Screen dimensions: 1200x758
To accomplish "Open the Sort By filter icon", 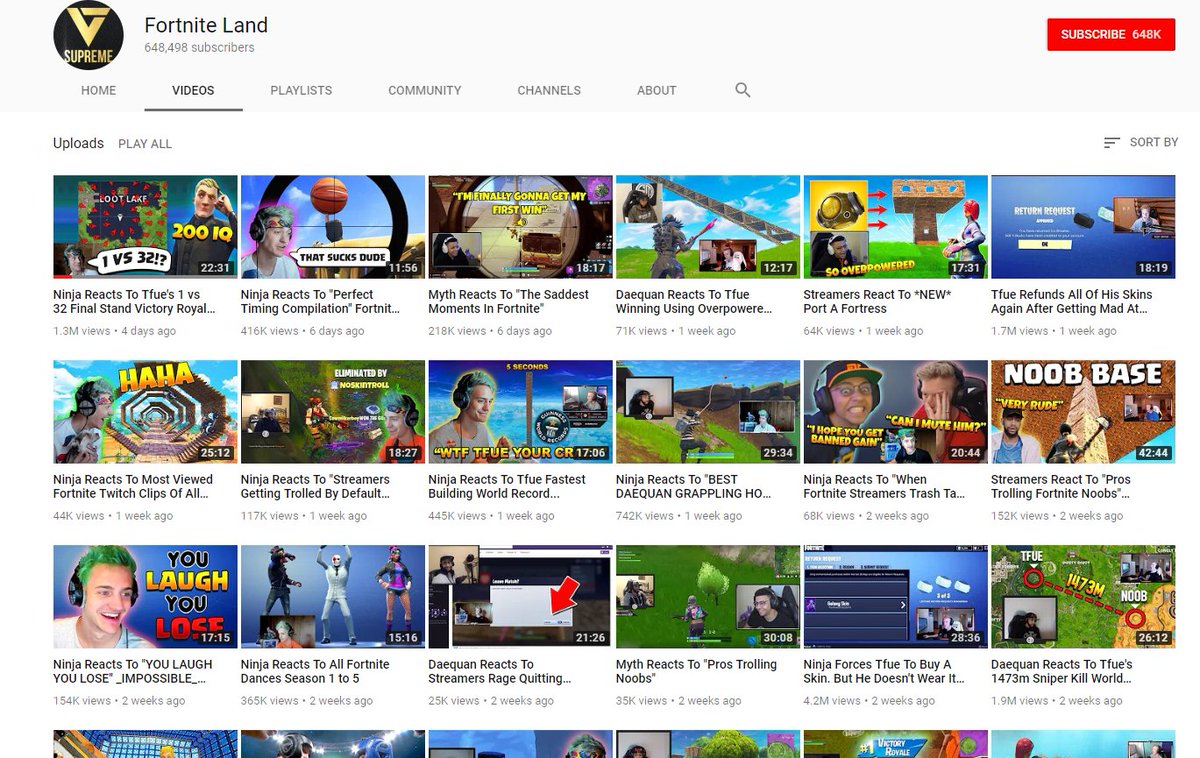I will tap(1111, 143).
